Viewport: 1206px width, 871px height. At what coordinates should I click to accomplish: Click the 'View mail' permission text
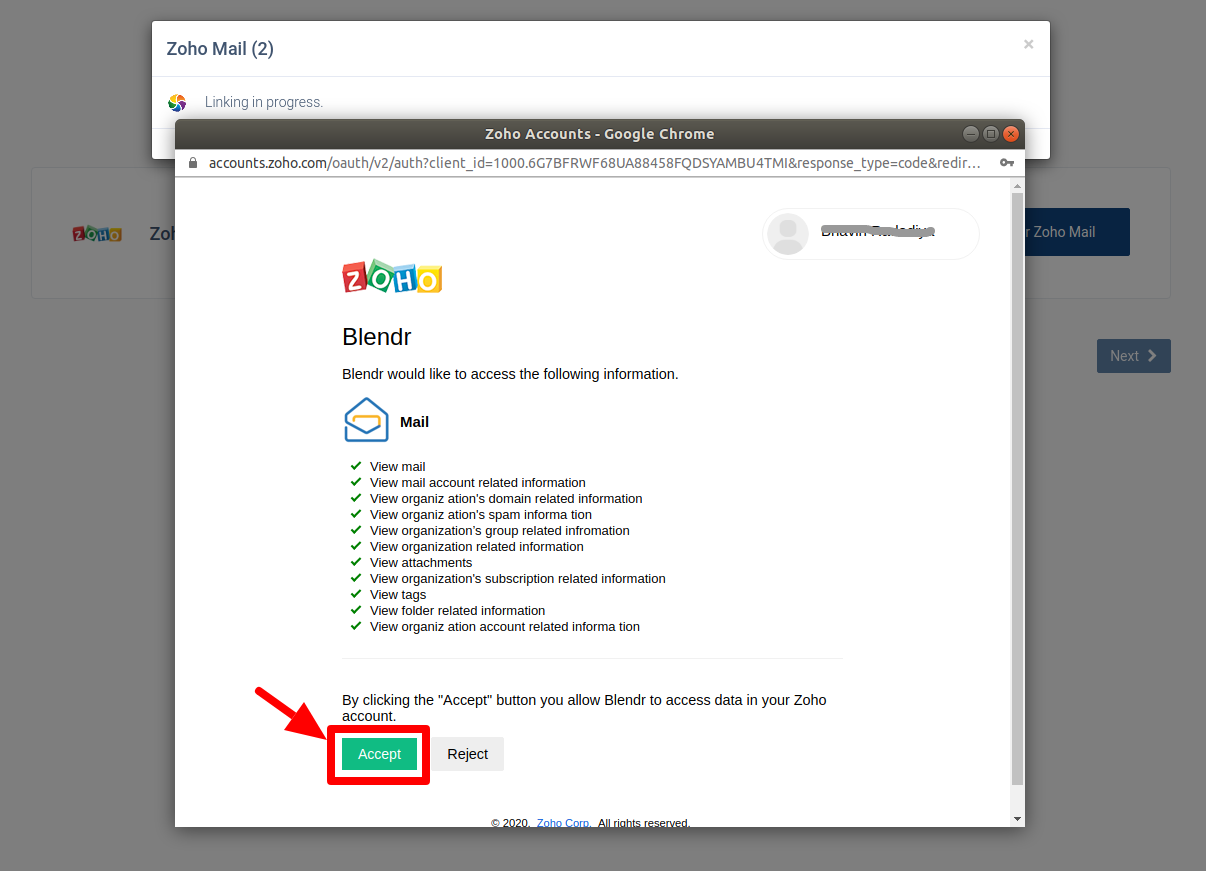397,467
